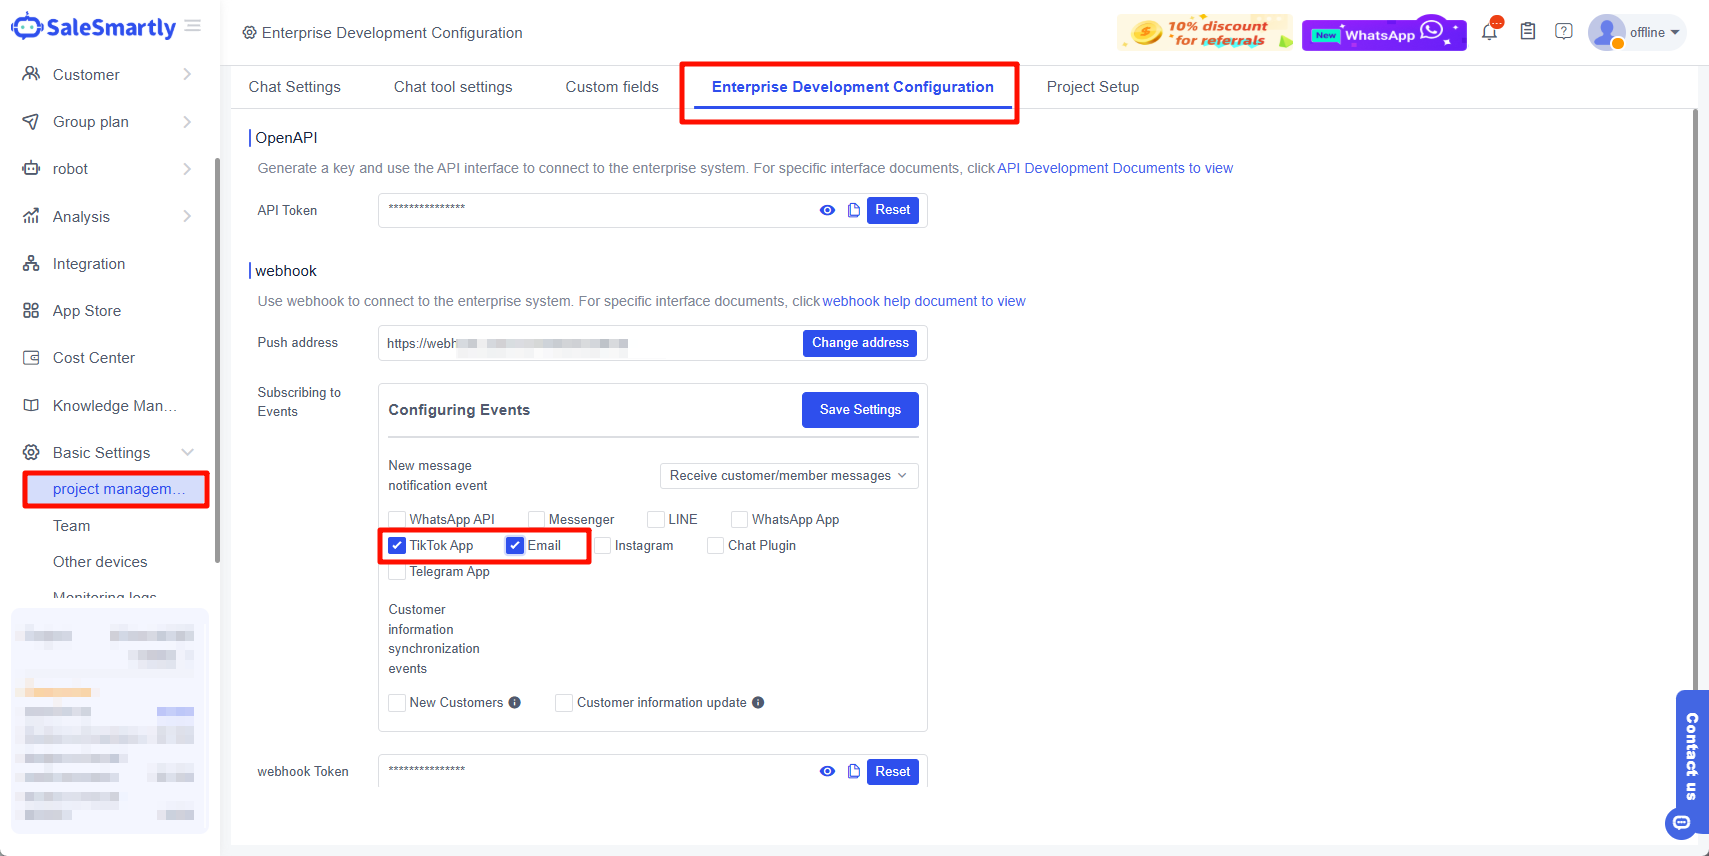1709x856 pixels.
Task: Open the notification bell icon
Action: 1490,31
